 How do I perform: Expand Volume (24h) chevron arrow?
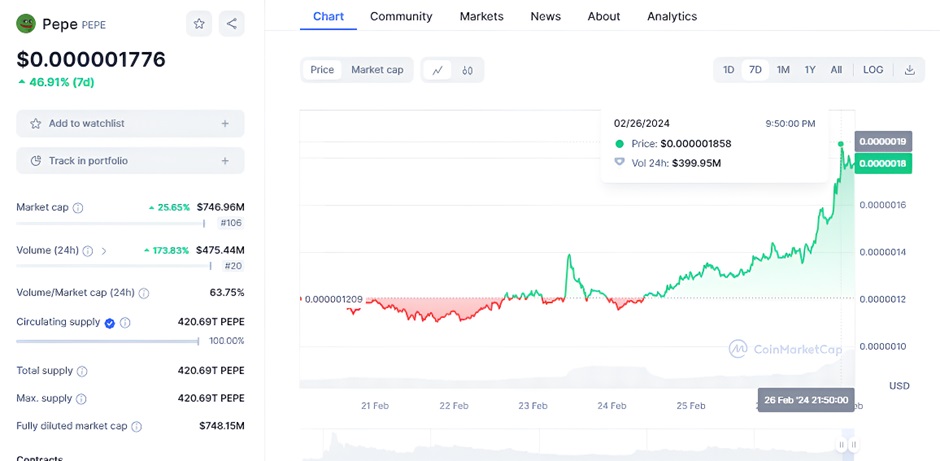tap(104, 250)
